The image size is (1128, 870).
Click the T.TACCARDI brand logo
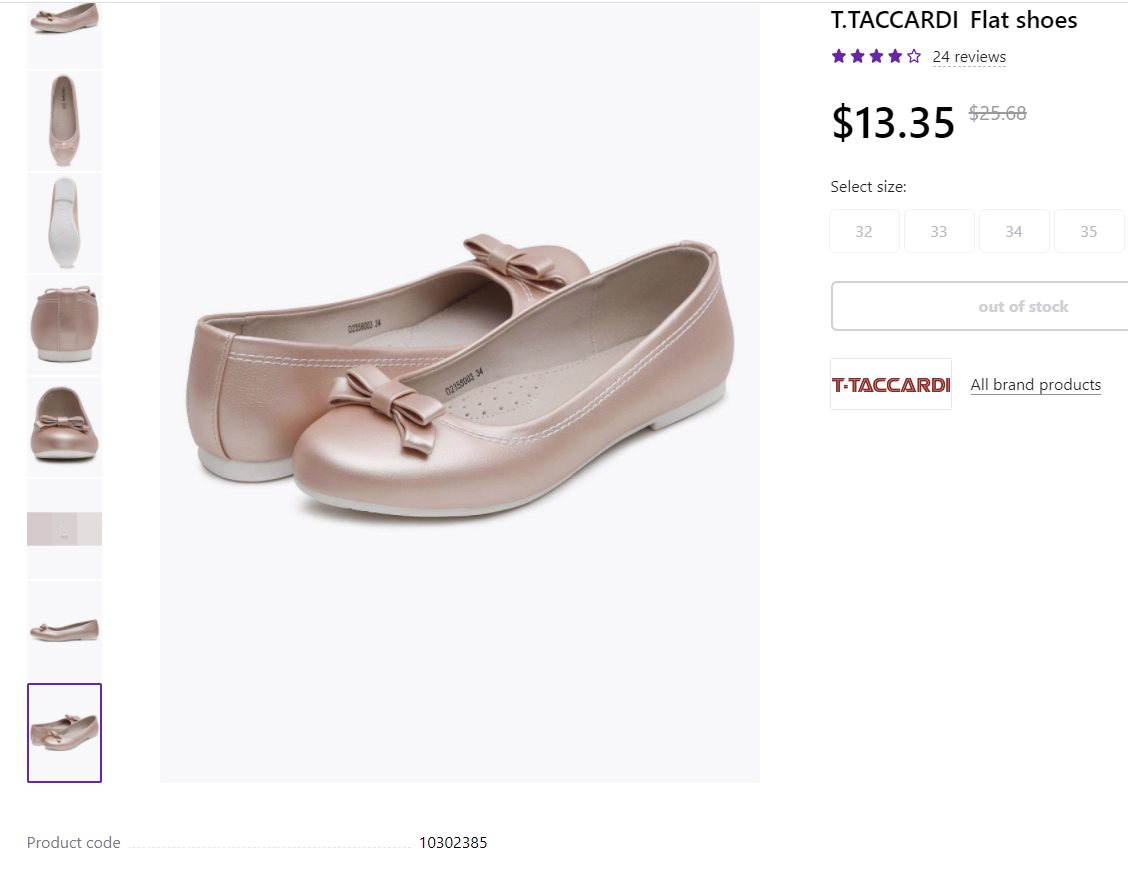coord(890,385)
